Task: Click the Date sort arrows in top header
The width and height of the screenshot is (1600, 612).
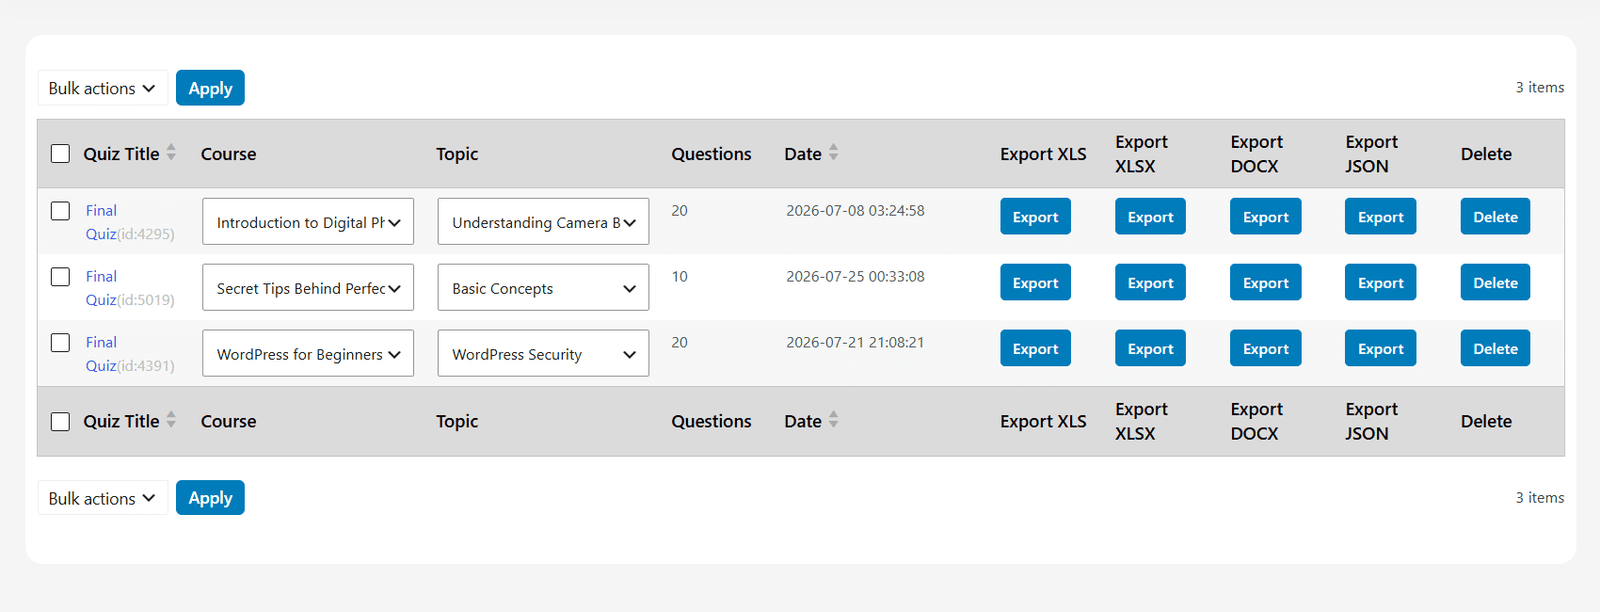Action: (x=833, y=153)
